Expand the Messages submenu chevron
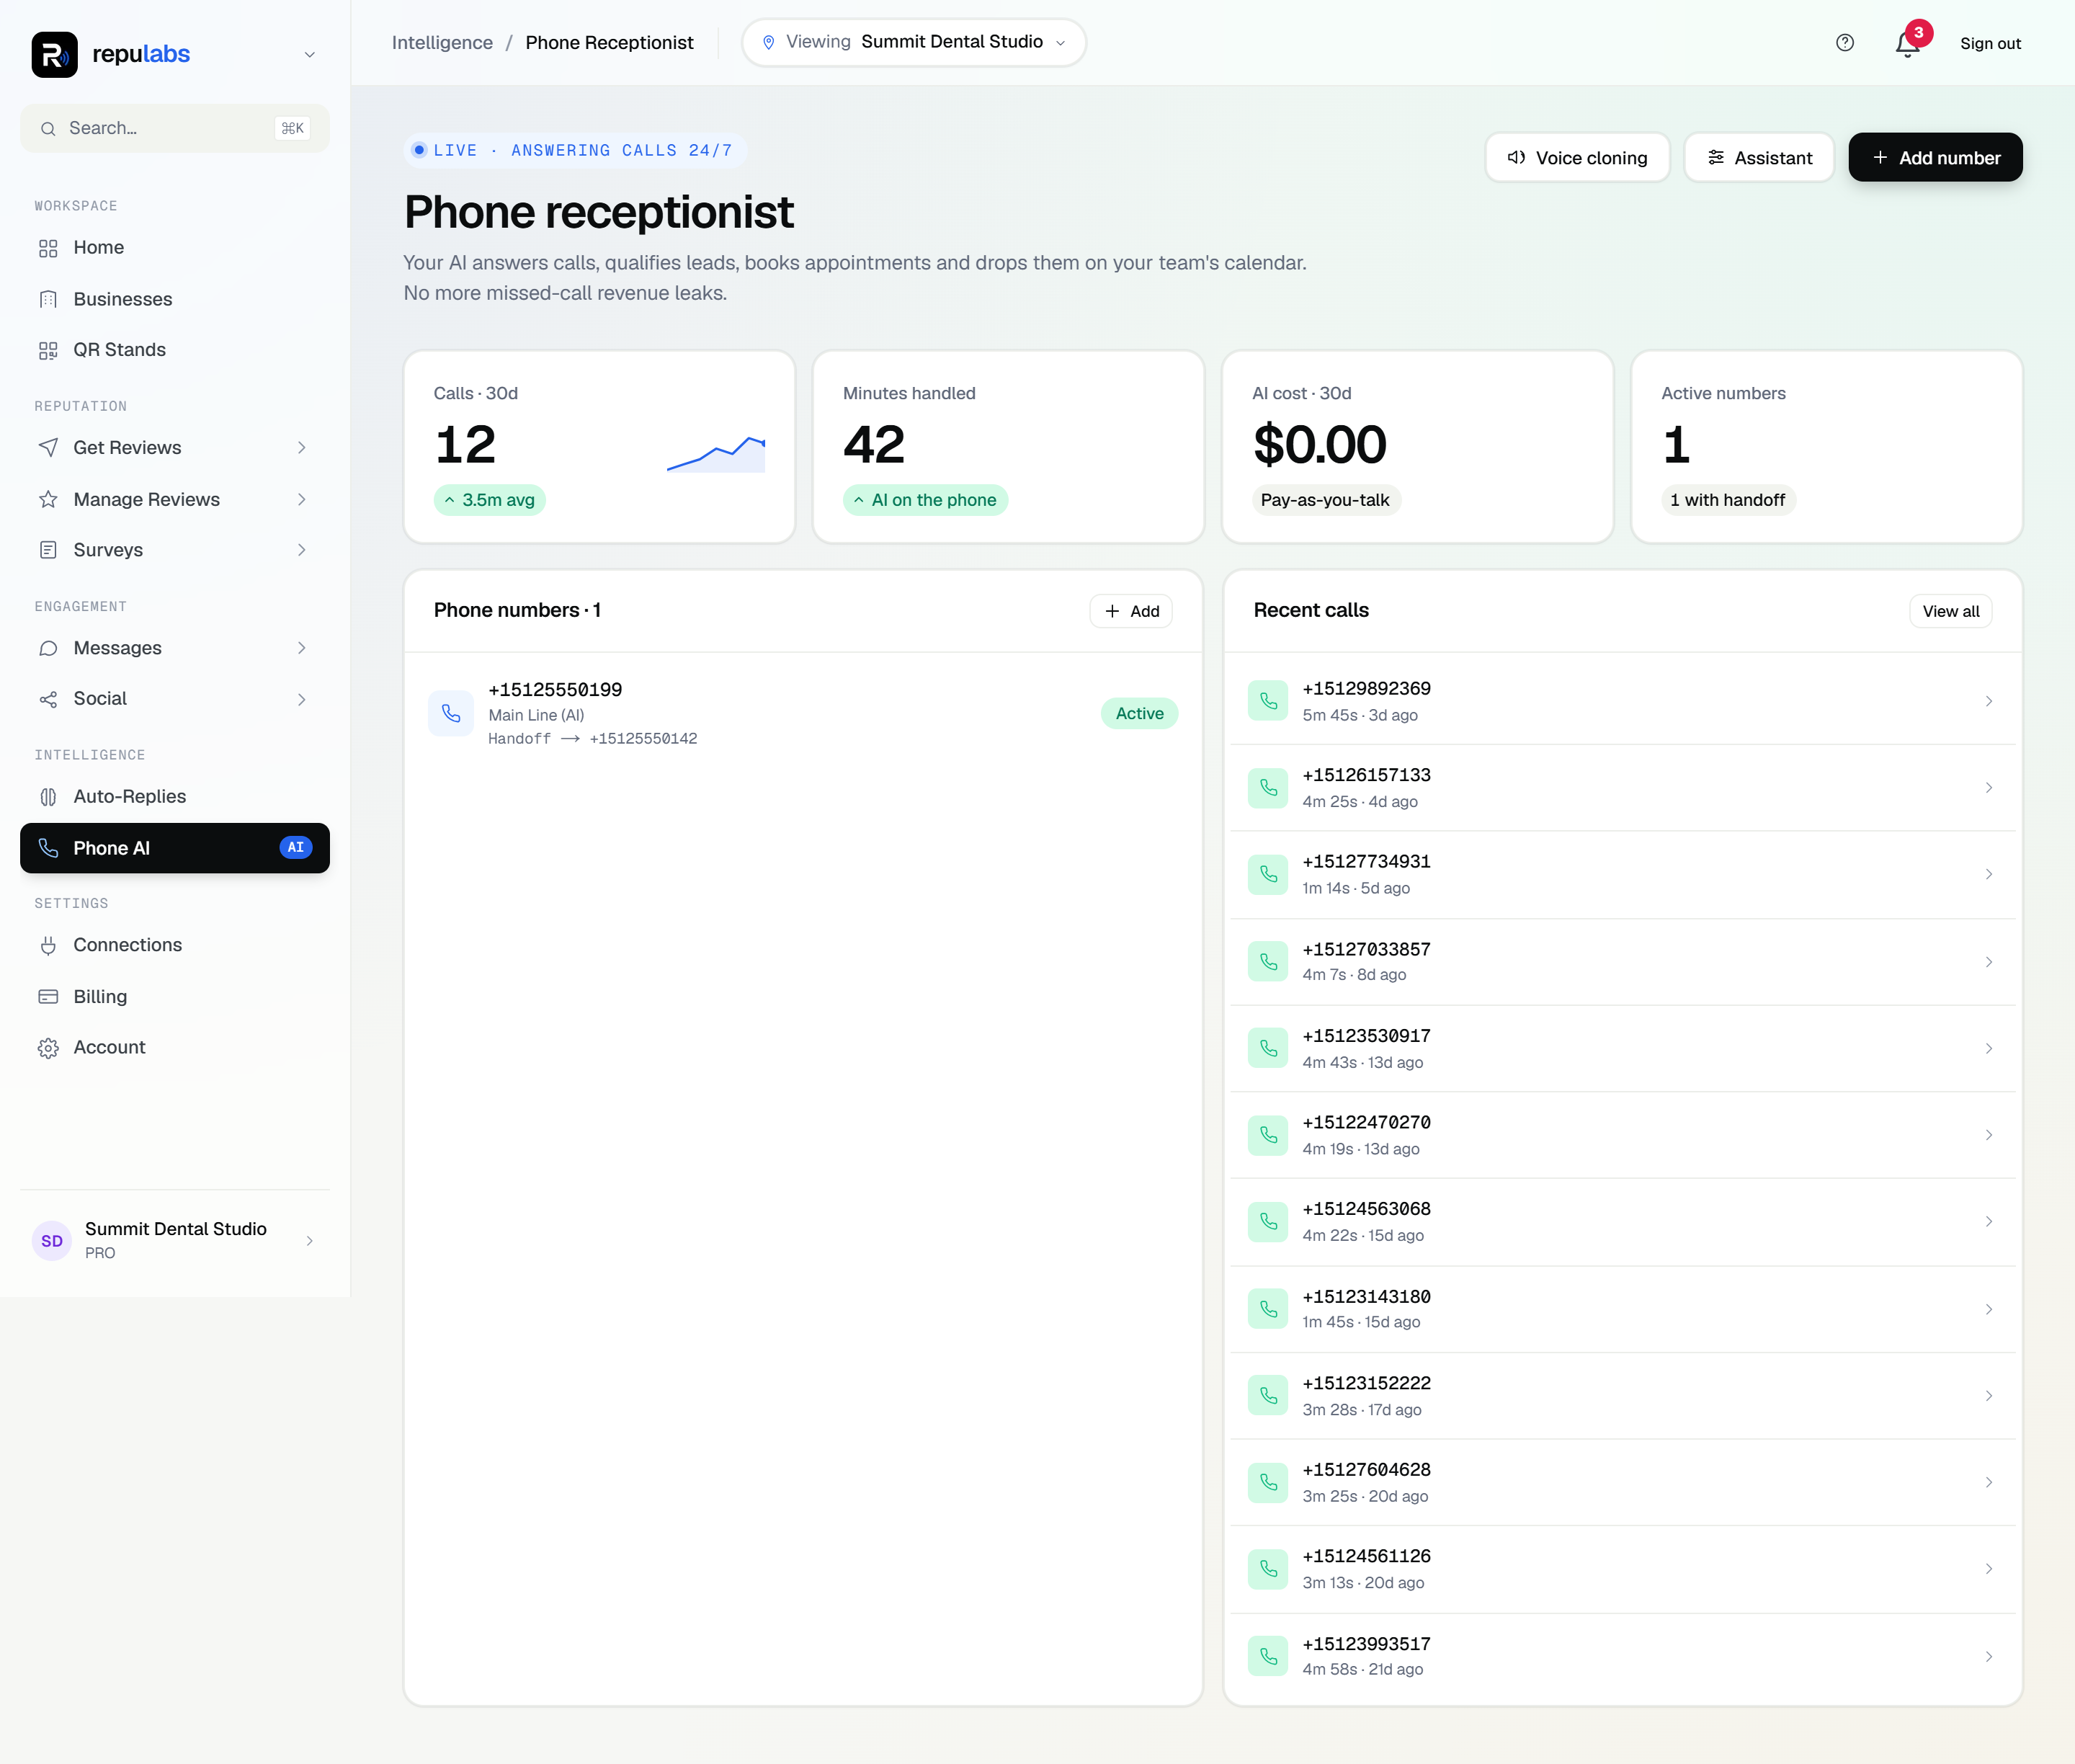The image size is (2075, 1764). (301, 648)
